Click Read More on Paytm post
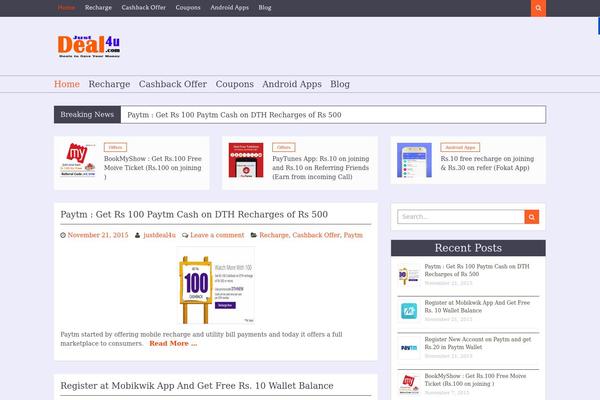The width and height of the screenshot is (600, 400). (173, 343)
